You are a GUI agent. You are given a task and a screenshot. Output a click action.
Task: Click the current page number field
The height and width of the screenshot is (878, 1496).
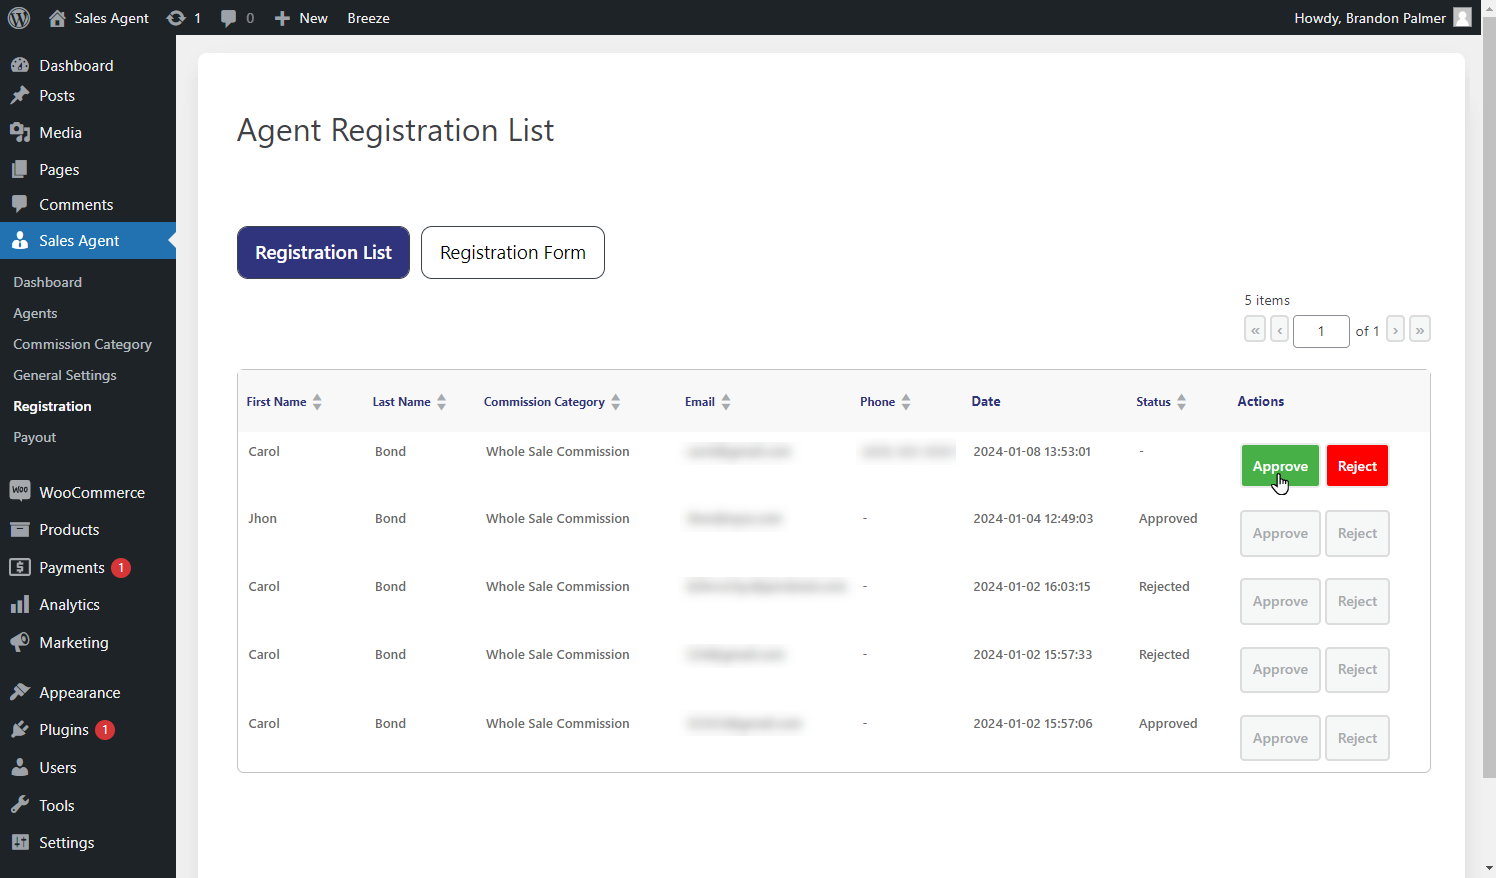pyautogui.click(x=1321, y=331)
